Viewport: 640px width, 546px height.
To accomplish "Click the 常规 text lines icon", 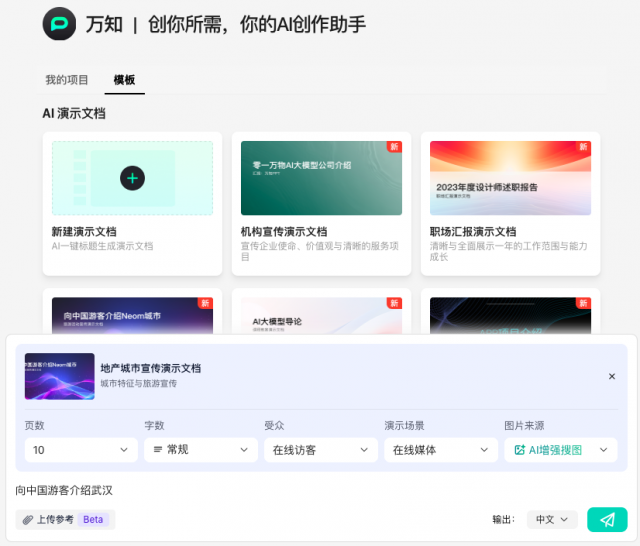I will click(158, 450).
